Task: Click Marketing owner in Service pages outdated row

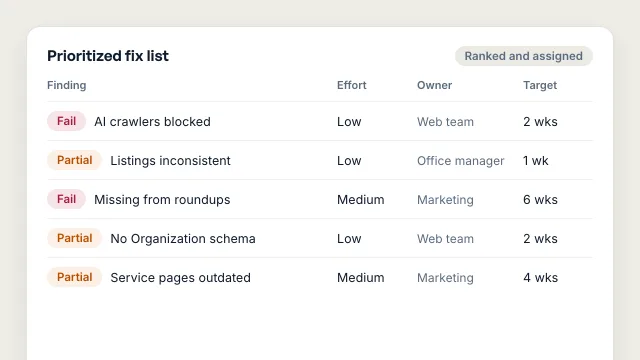Action: point(445,278)
